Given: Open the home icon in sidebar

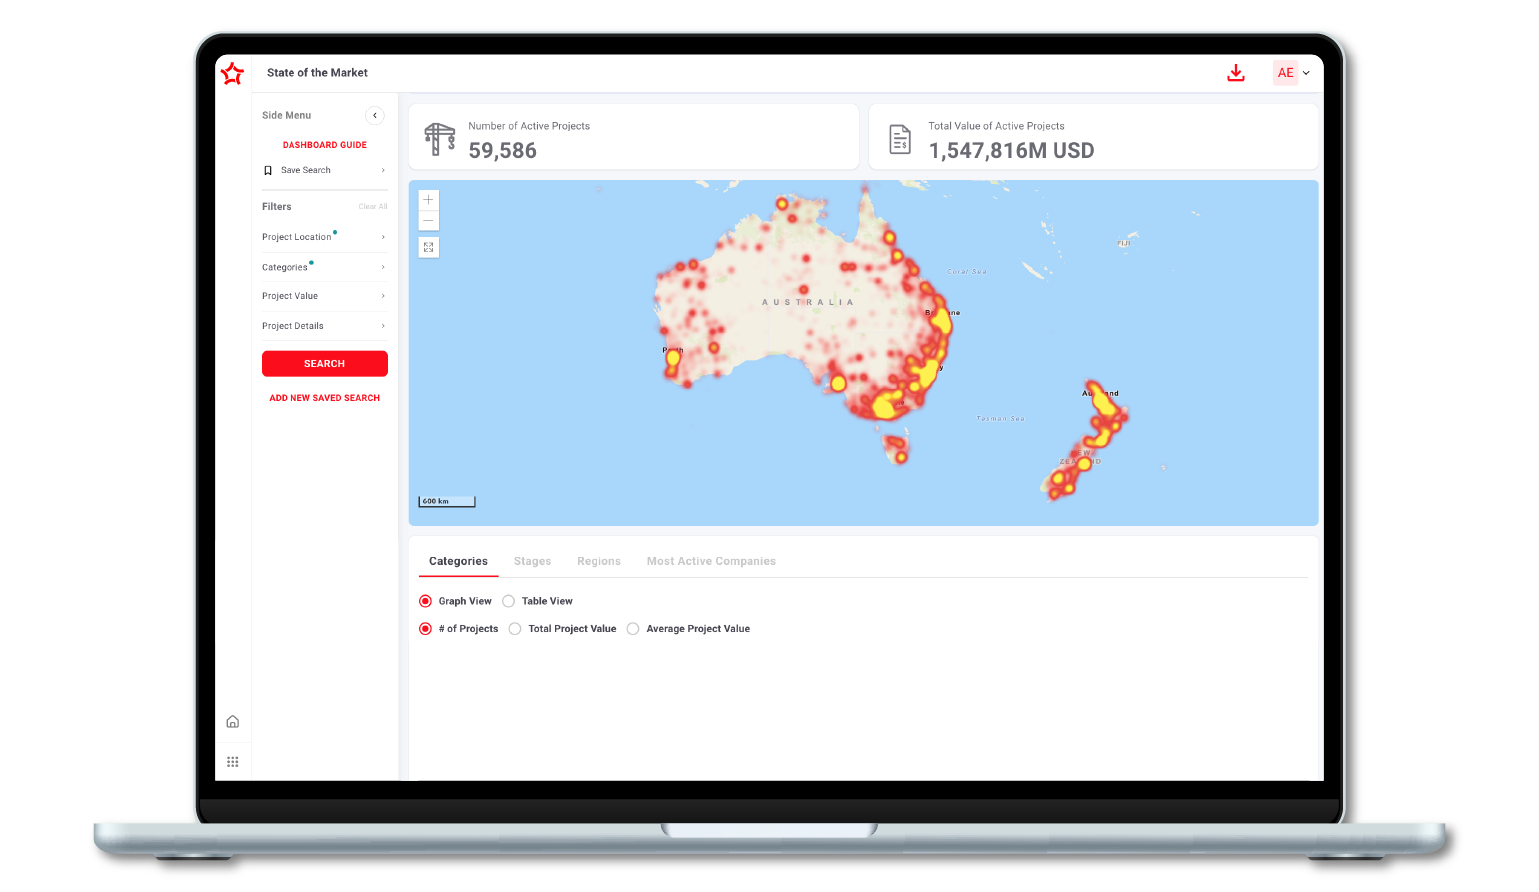Looking at the screenshot, I should click(232, 722).
